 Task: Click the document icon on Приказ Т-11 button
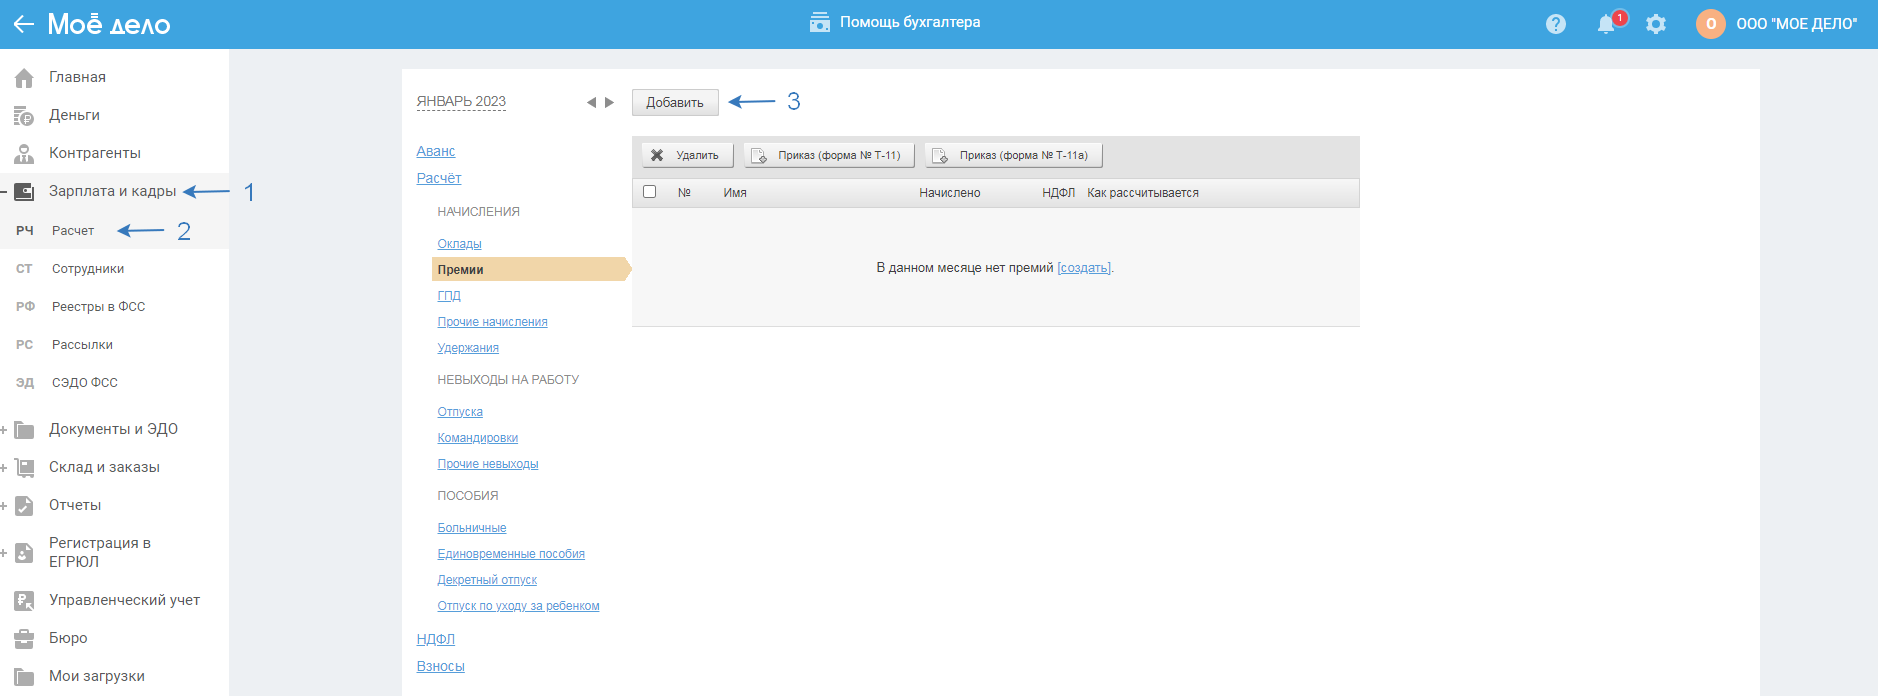pyautogui.click(x=759, y=155)
